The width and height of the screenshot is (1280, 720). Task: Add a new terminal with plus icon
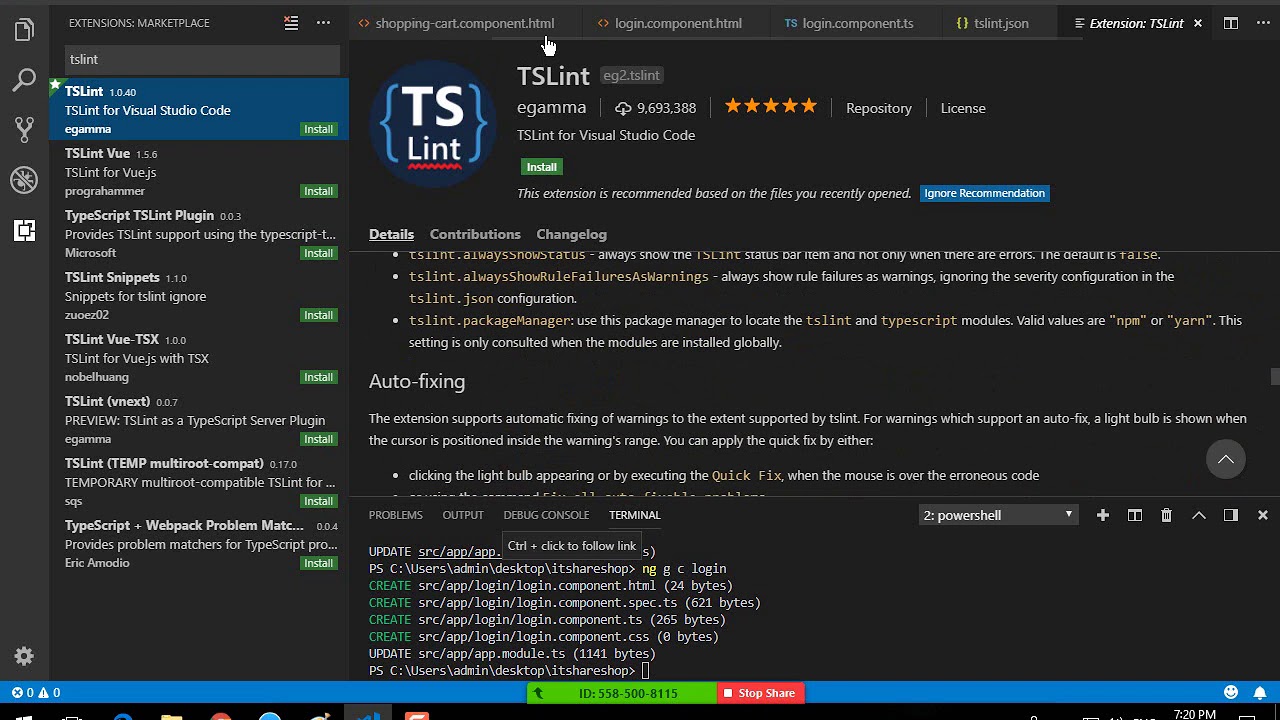pyautogui.click(x=1103, y=515)
